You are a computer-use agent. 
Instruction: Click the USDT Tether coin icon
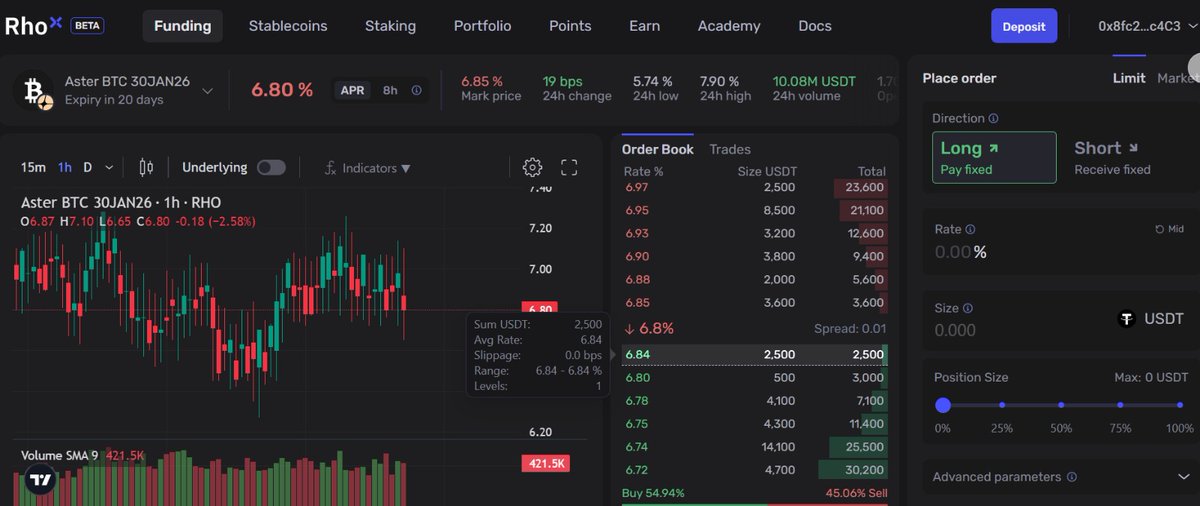coord(1127,319)
